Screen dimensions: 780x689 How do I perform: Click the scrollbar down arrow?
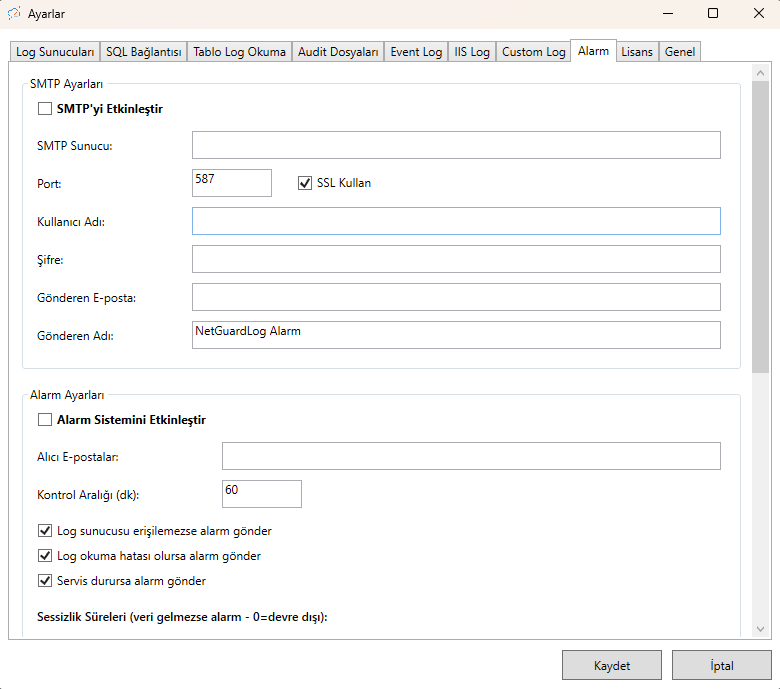point(760,628)
